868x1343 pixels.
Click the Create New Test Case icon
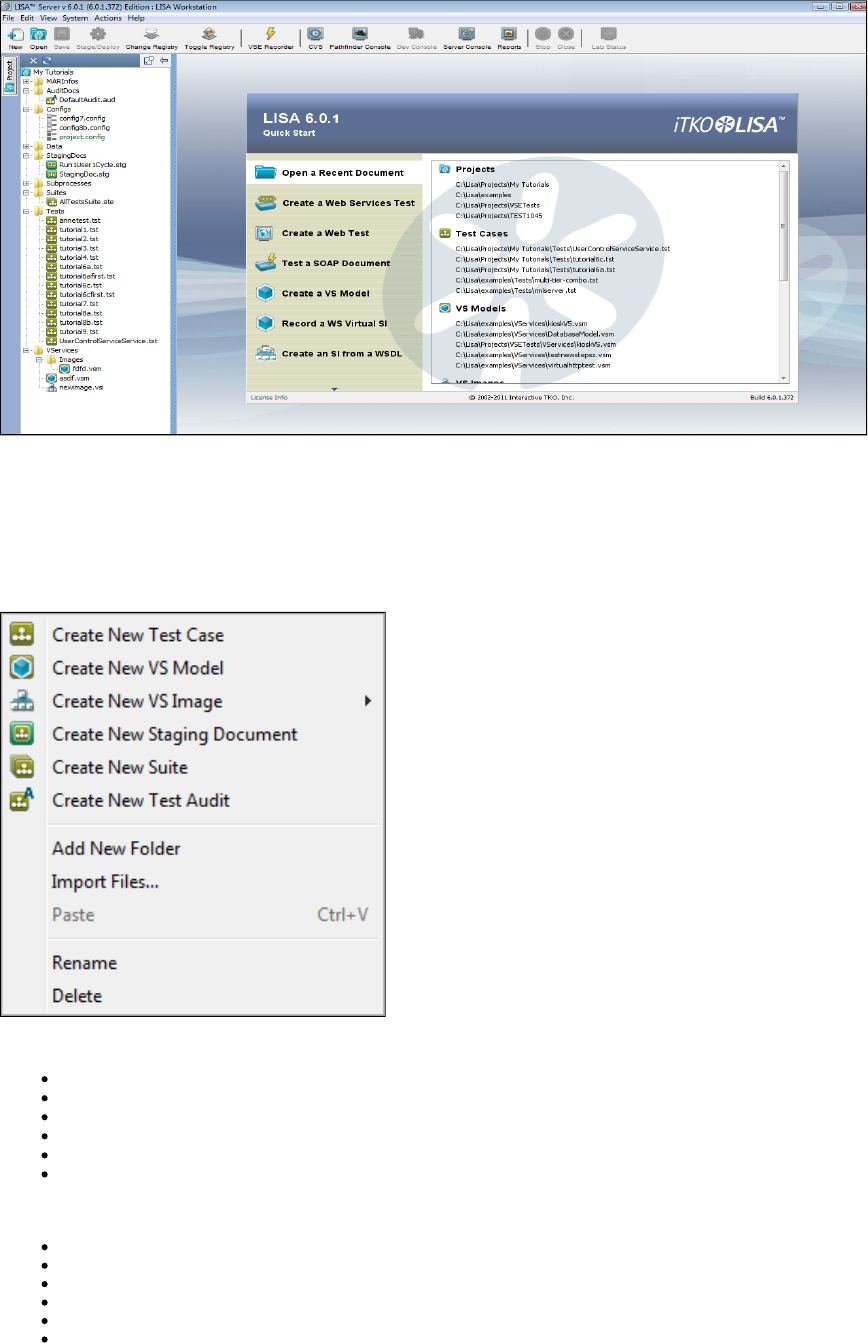[22, 634]
